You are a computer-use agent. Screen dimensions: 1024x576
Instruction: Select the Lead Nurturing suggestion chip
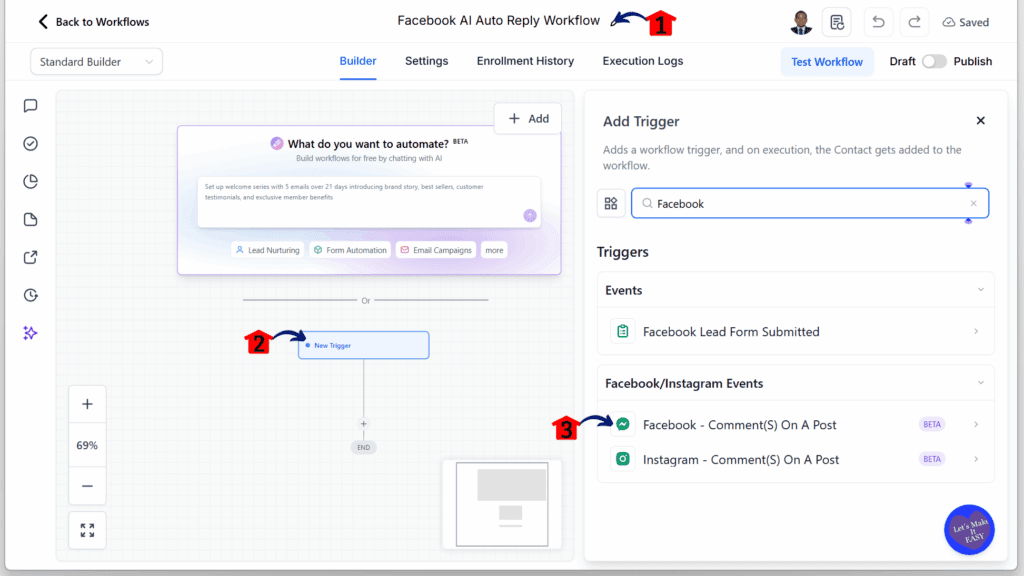[x=268, y=250]
